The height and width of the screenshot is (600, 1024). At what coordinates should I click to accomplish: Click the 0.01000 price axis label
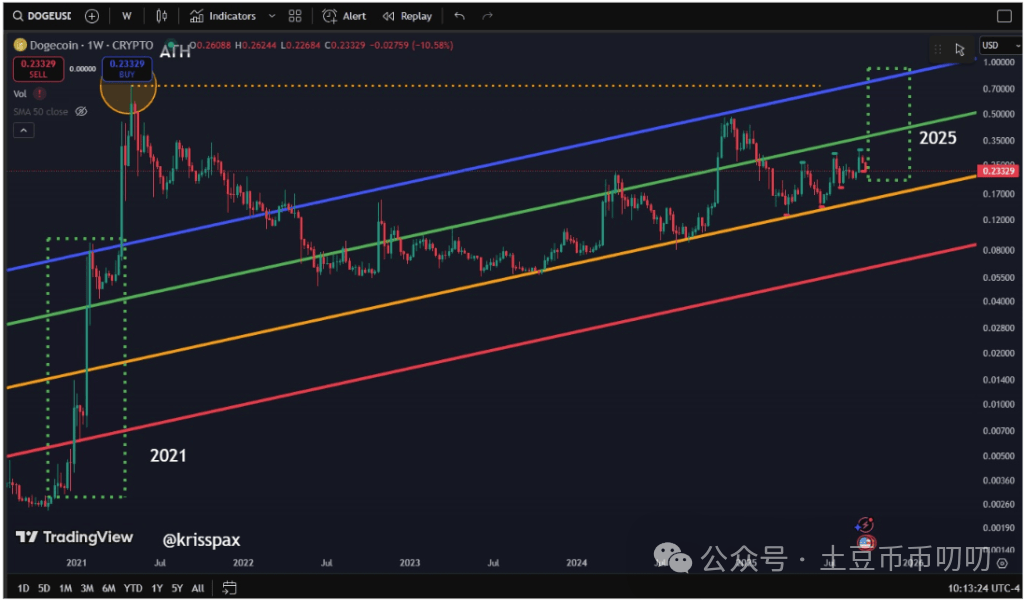(x=997, y=404)
